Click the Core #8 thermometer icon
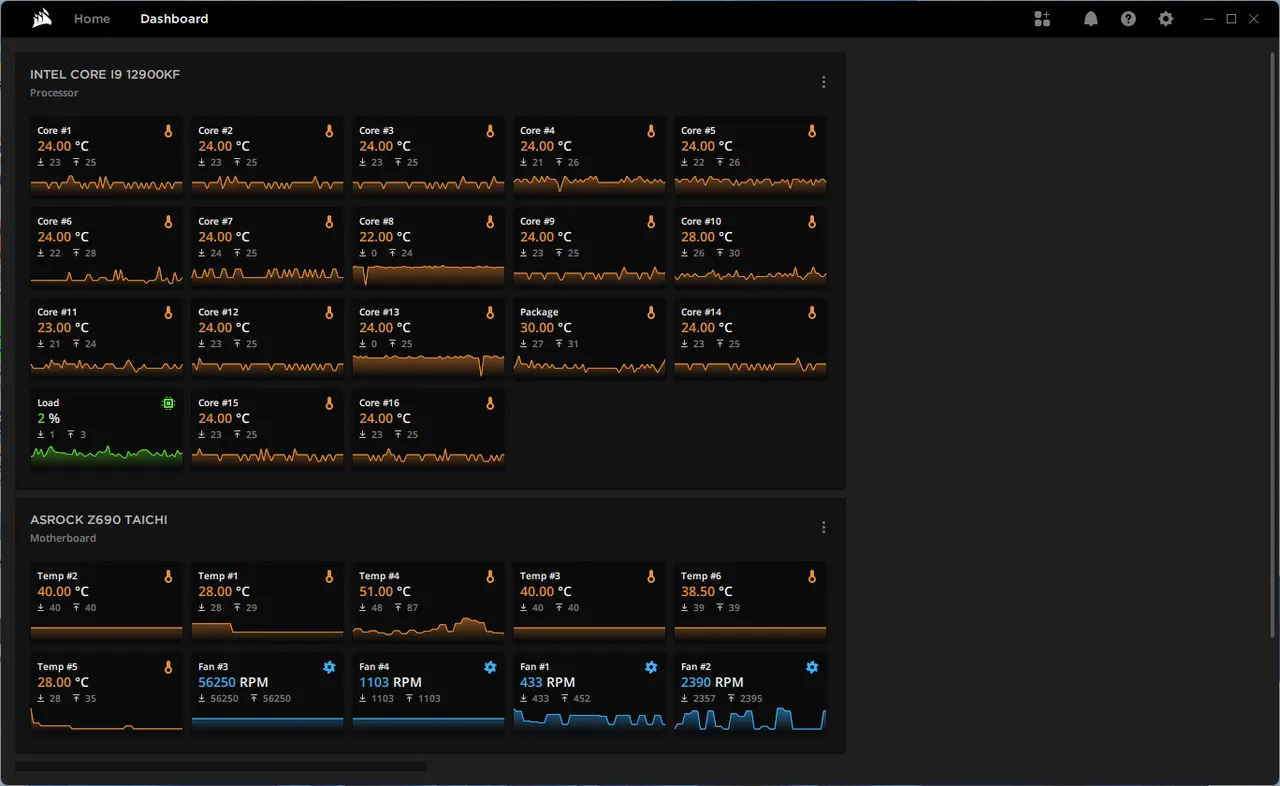 [490, 222]
